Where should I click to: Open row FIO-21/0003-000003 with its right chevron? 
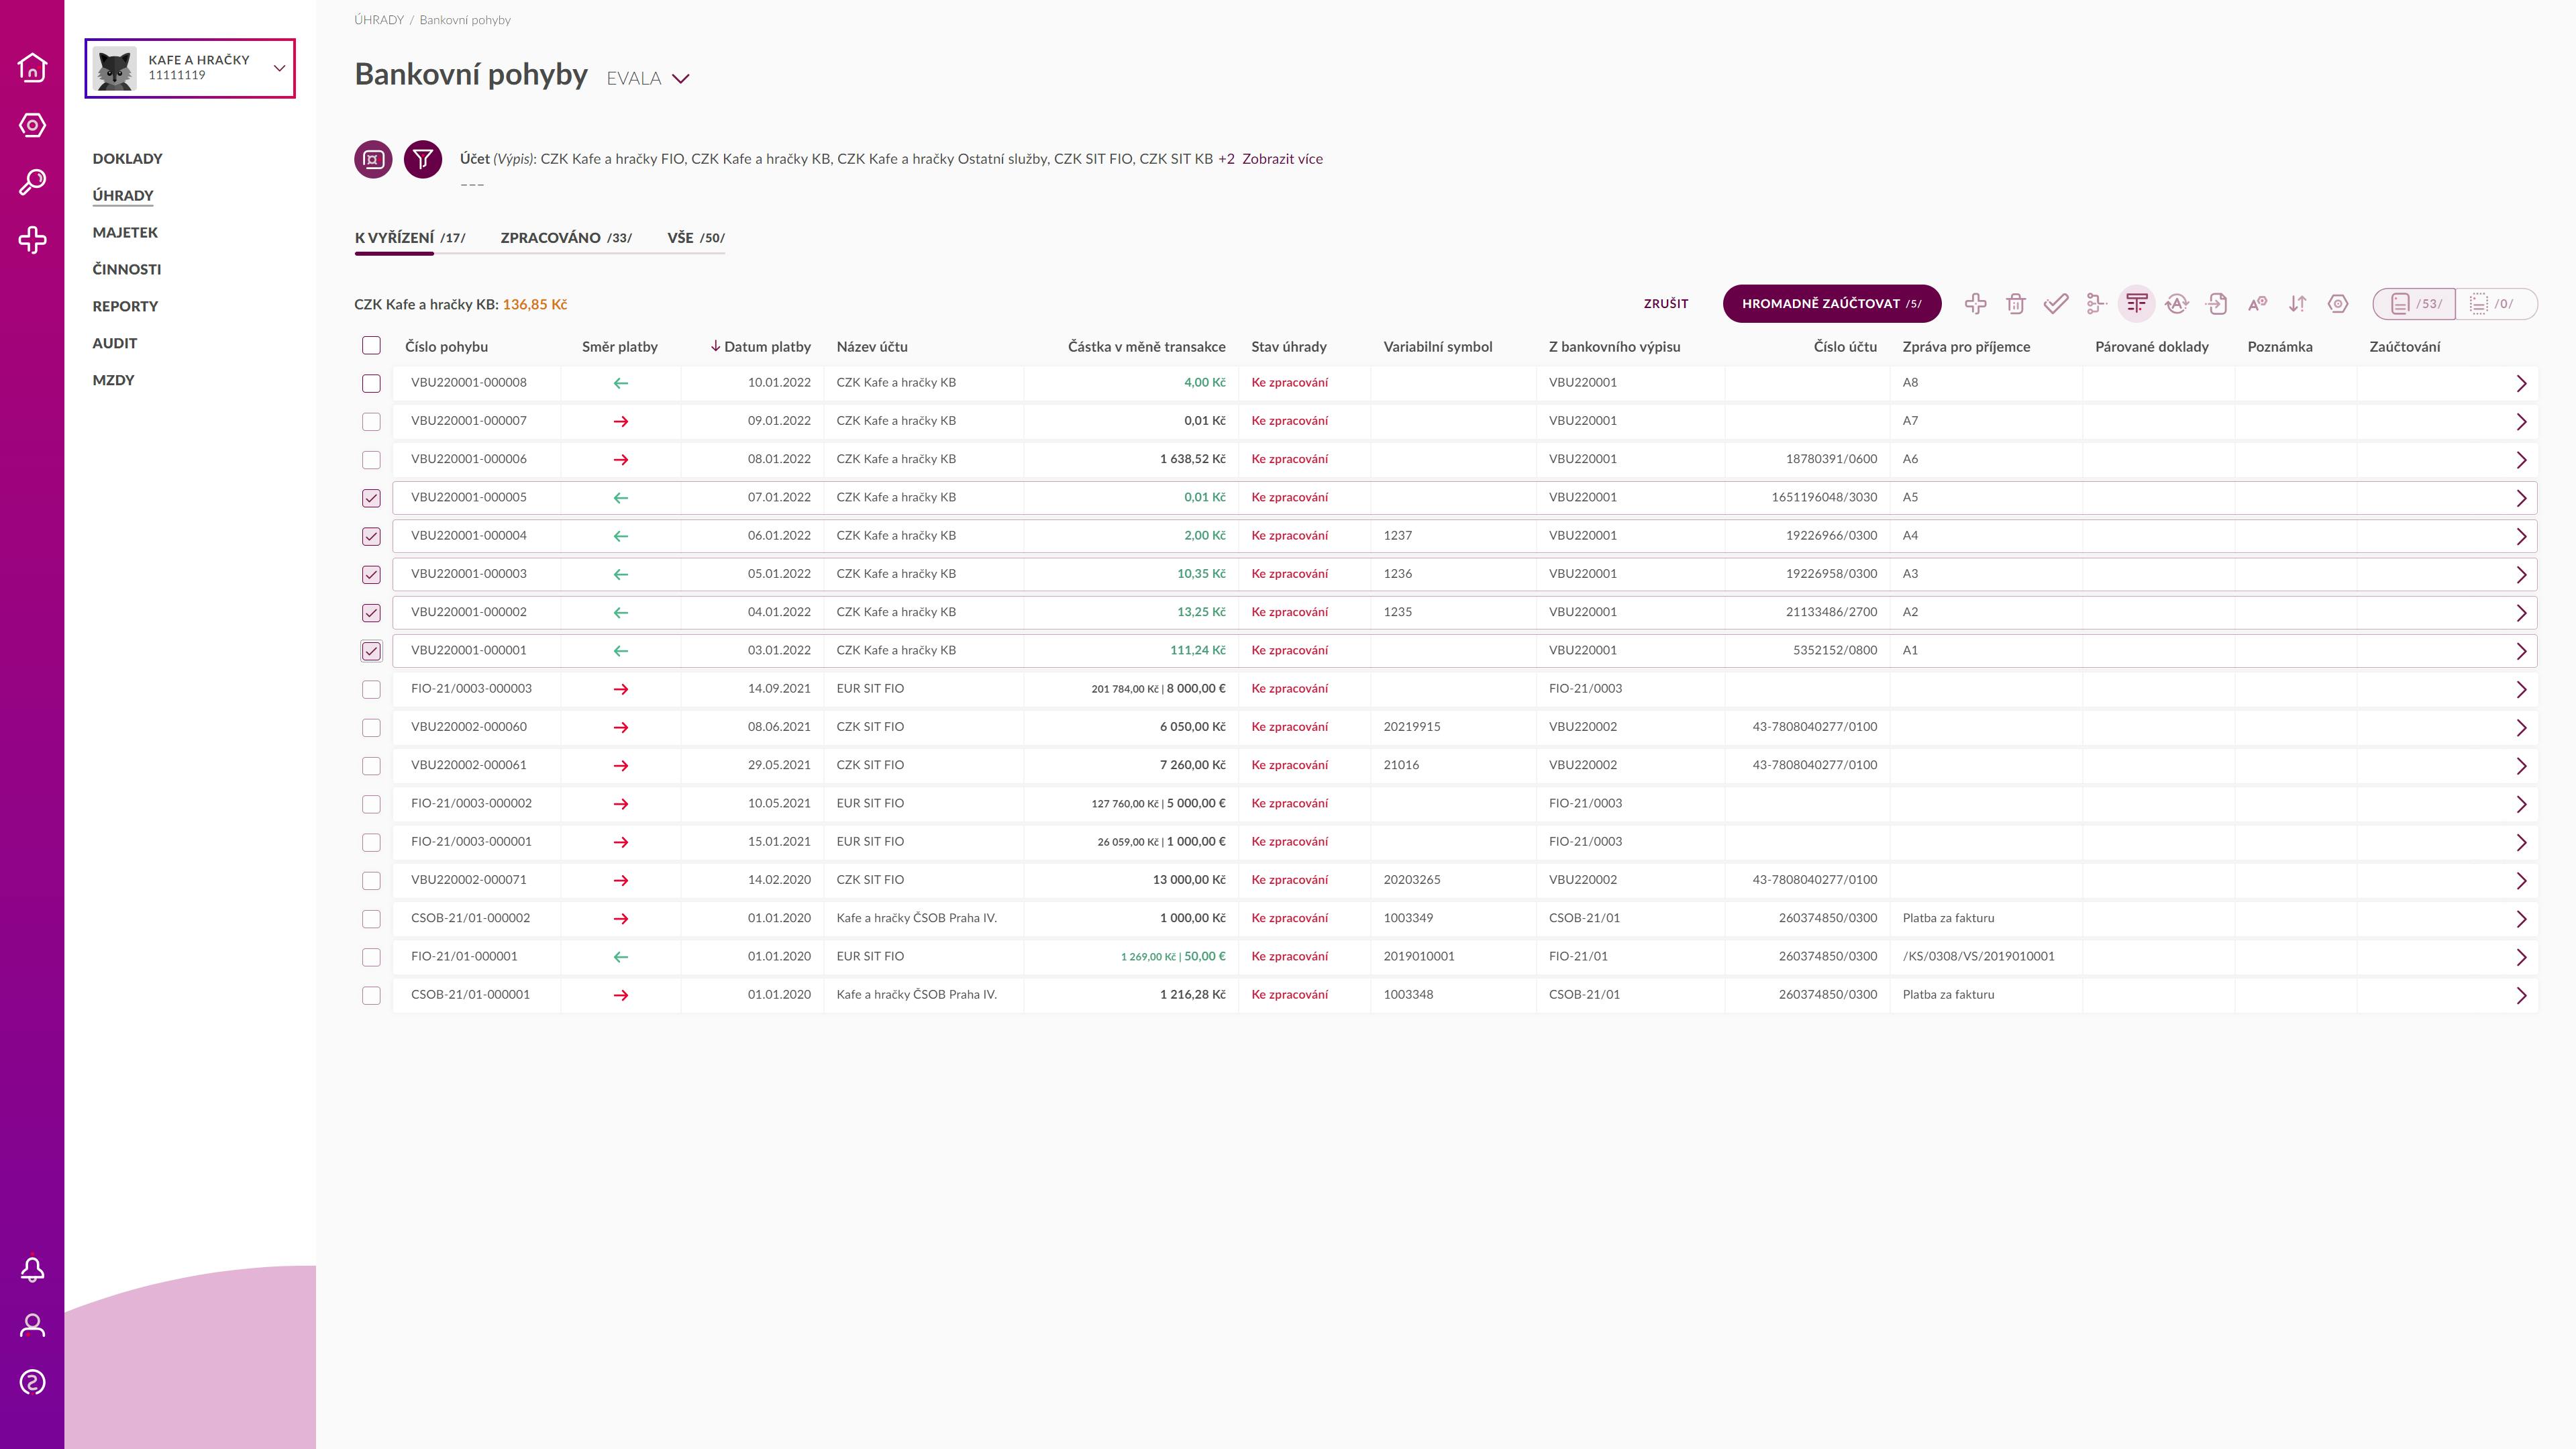coord(2521,690)
